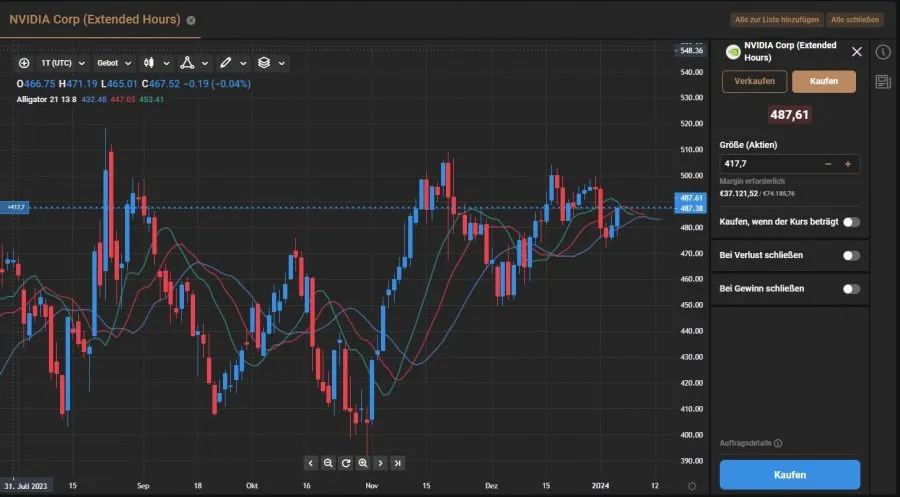Click the 487,61 price display
The height and width of the screenshot is (497, 900).
[789, 115]
